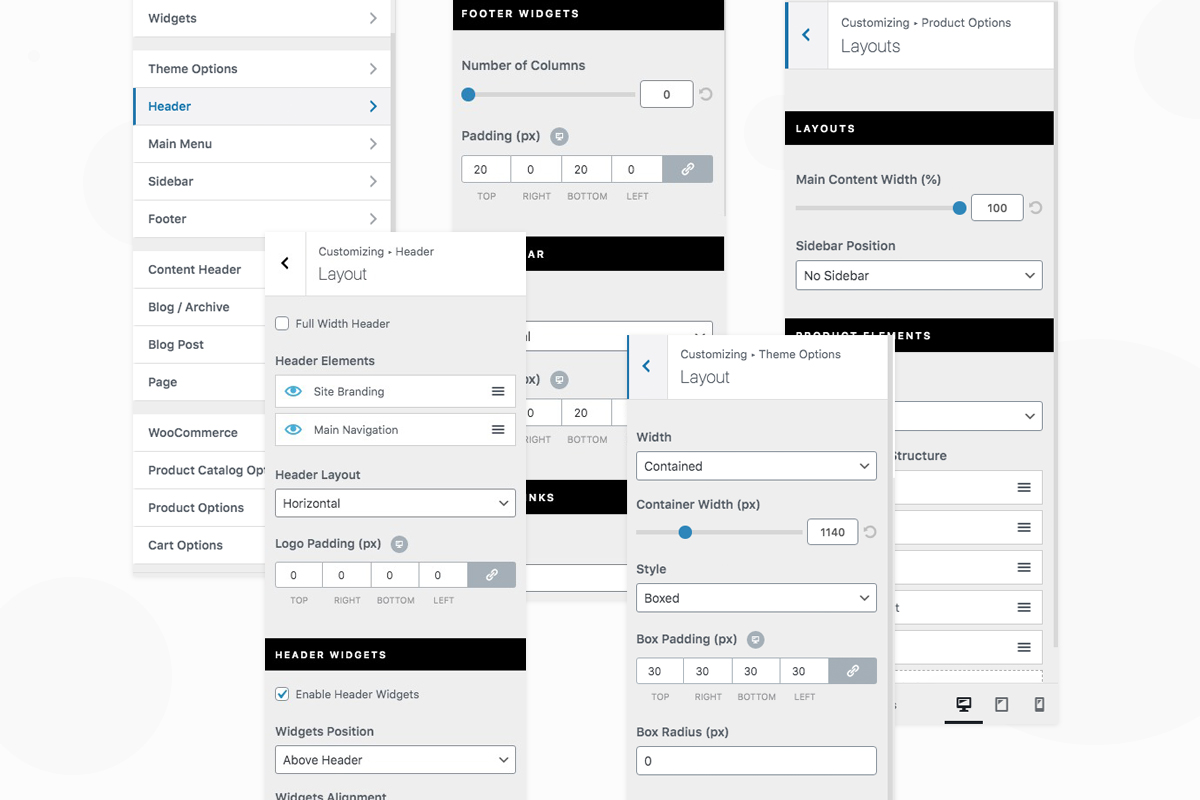Toggle link values for Footer Widgets Padding
1200x800 pixels.
point(688,170)
